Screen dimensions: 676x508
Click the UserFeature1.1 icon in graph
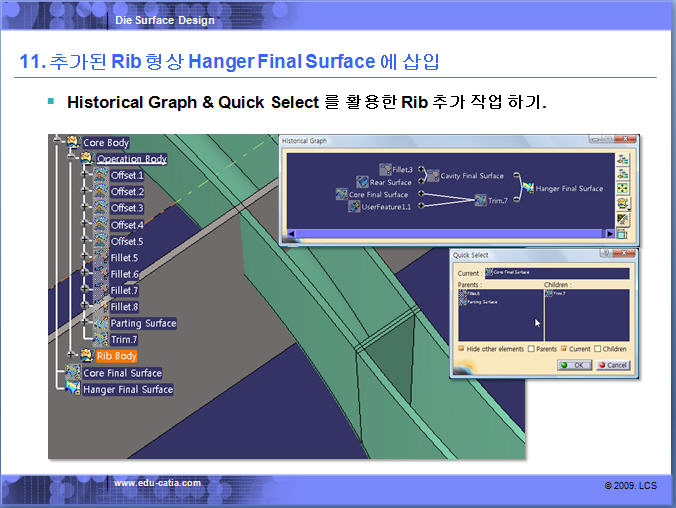coord(353,206)
